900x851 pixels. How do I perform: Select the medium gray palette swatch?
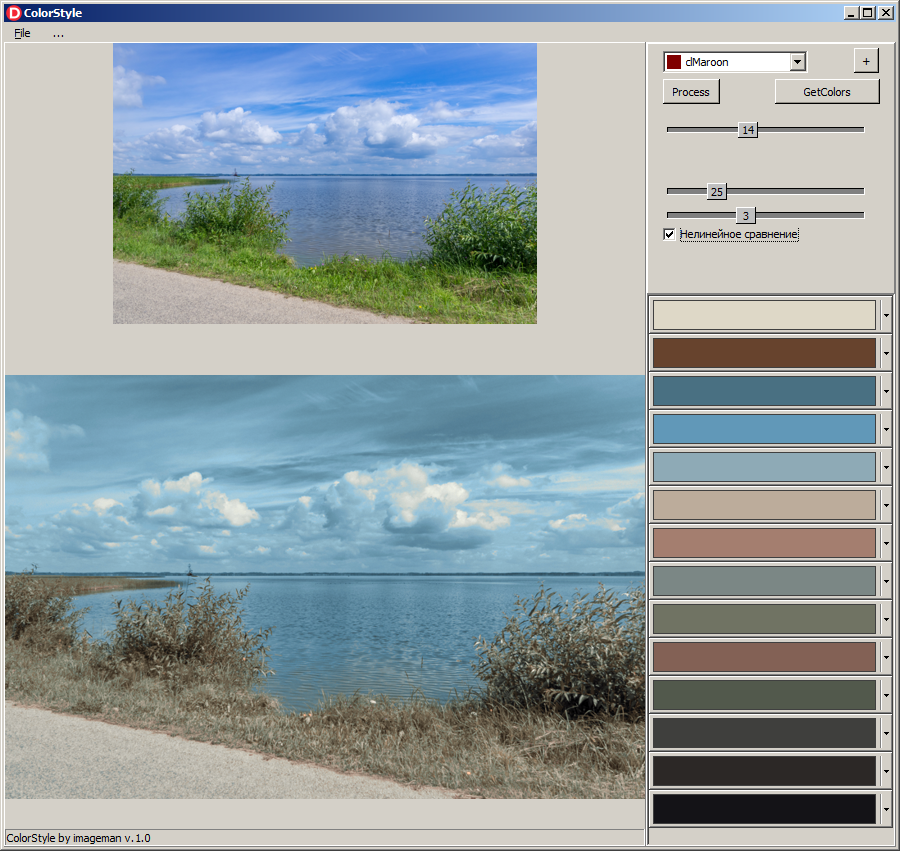point(764,581)
